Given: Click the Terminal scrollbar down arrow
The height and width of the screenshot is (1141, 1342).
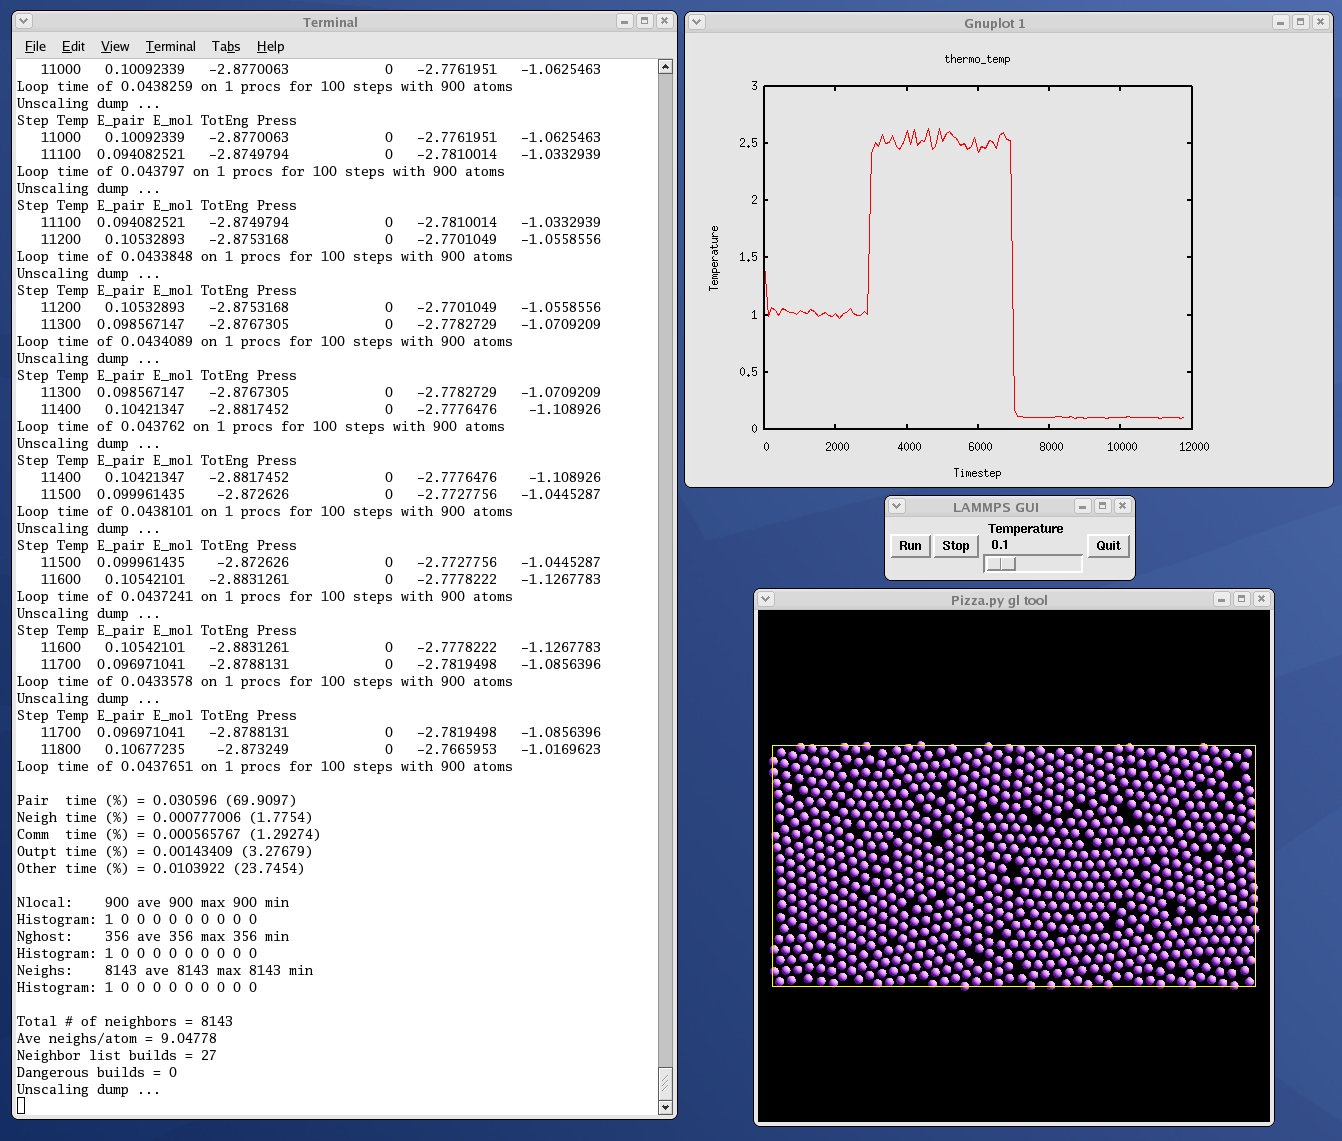Looking at the screenshot, I should click(666, 1107).
